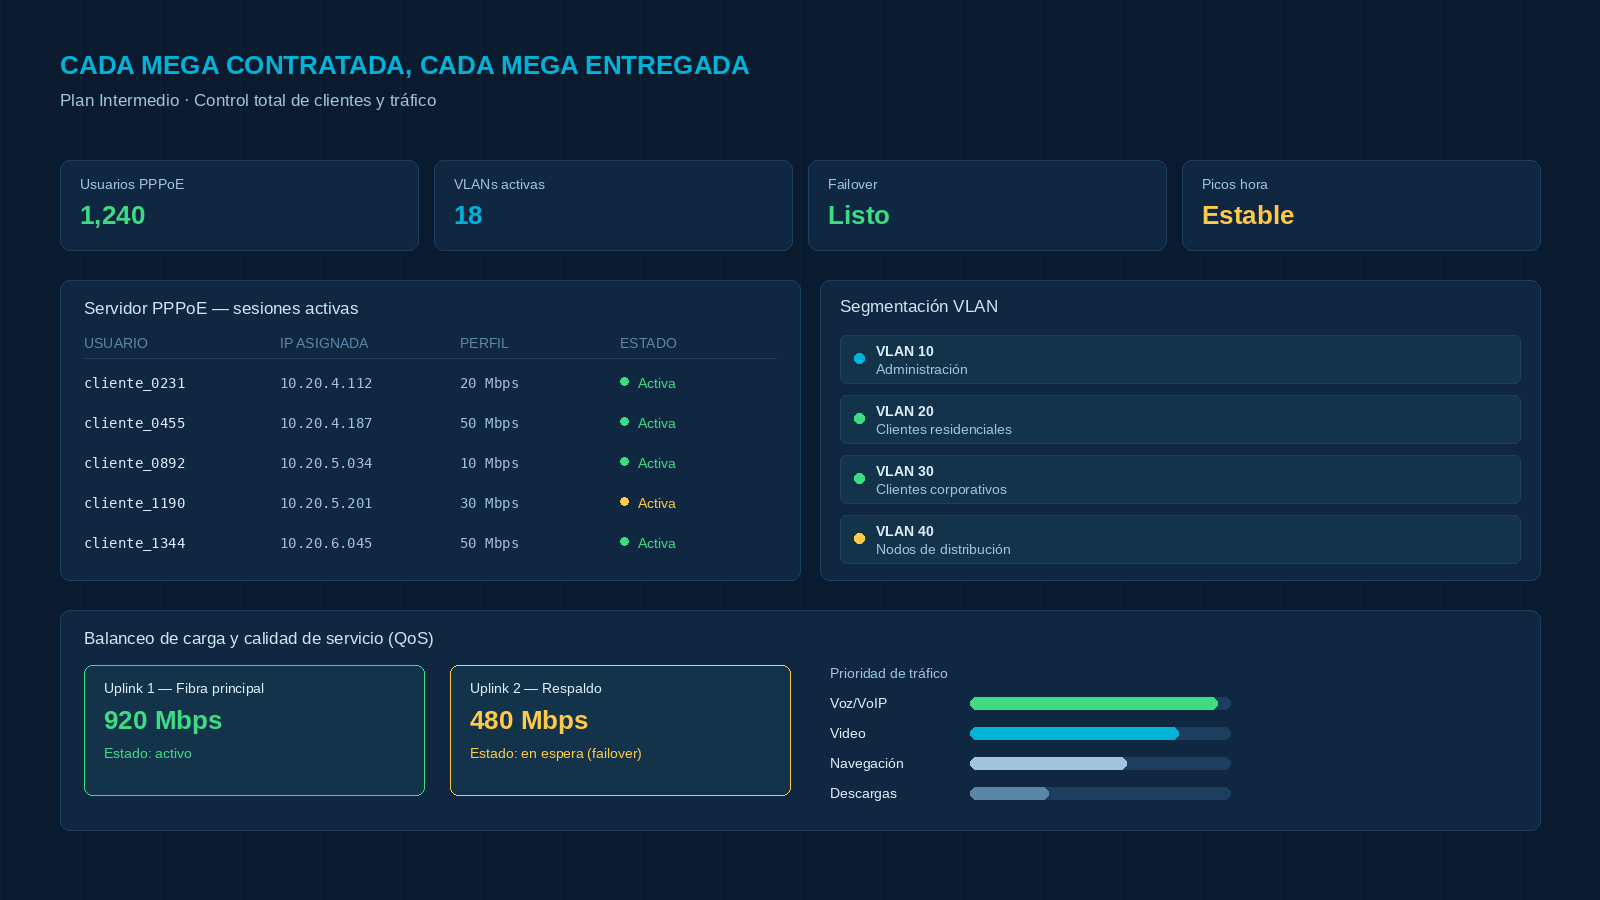The height and width of the screenshot is (900, 1600).
Task: Click the IP ASIGNADA column header
Action: click(324, 343)
